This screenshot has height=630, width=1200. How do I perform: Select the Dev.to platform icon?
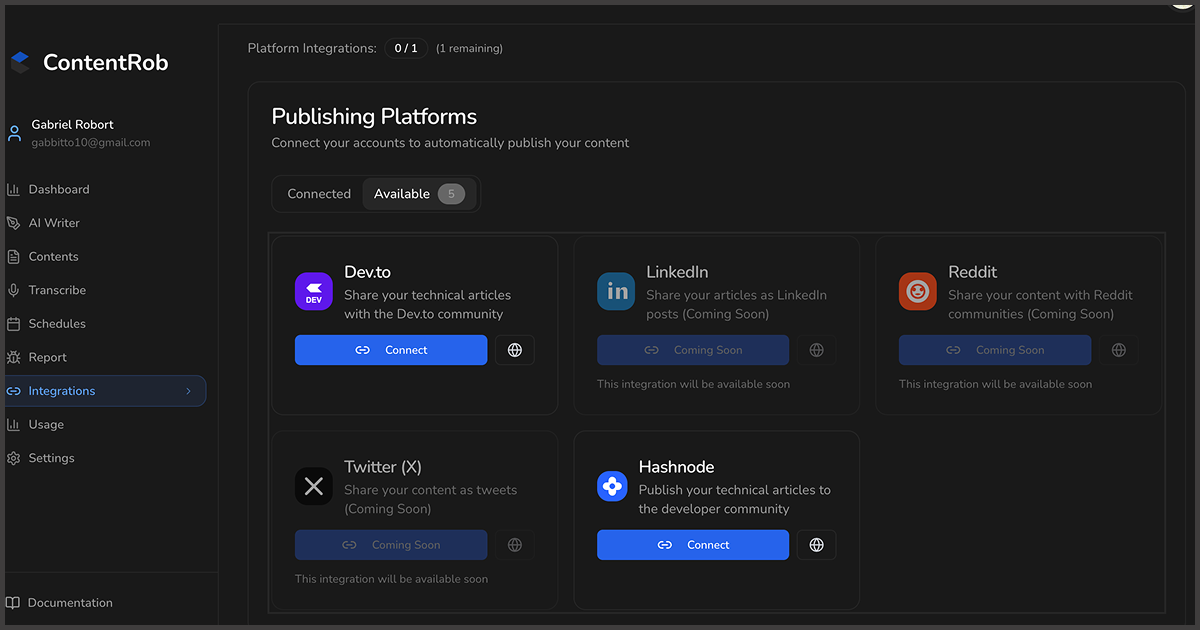(313, 291)
